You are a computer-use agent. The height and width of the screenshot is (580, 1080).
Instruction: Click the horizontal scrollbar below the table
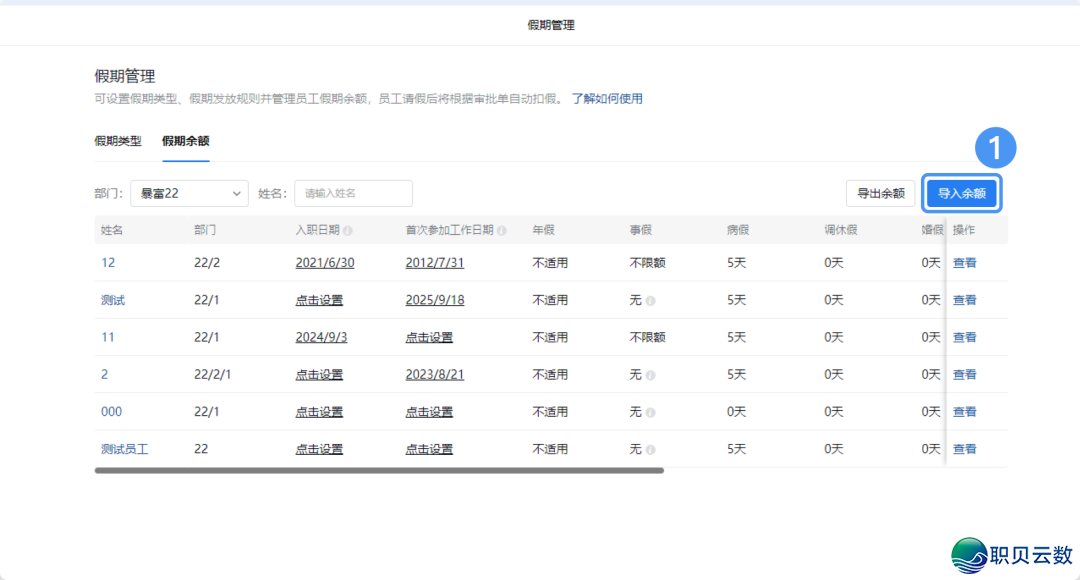click(x=380, y=470)
